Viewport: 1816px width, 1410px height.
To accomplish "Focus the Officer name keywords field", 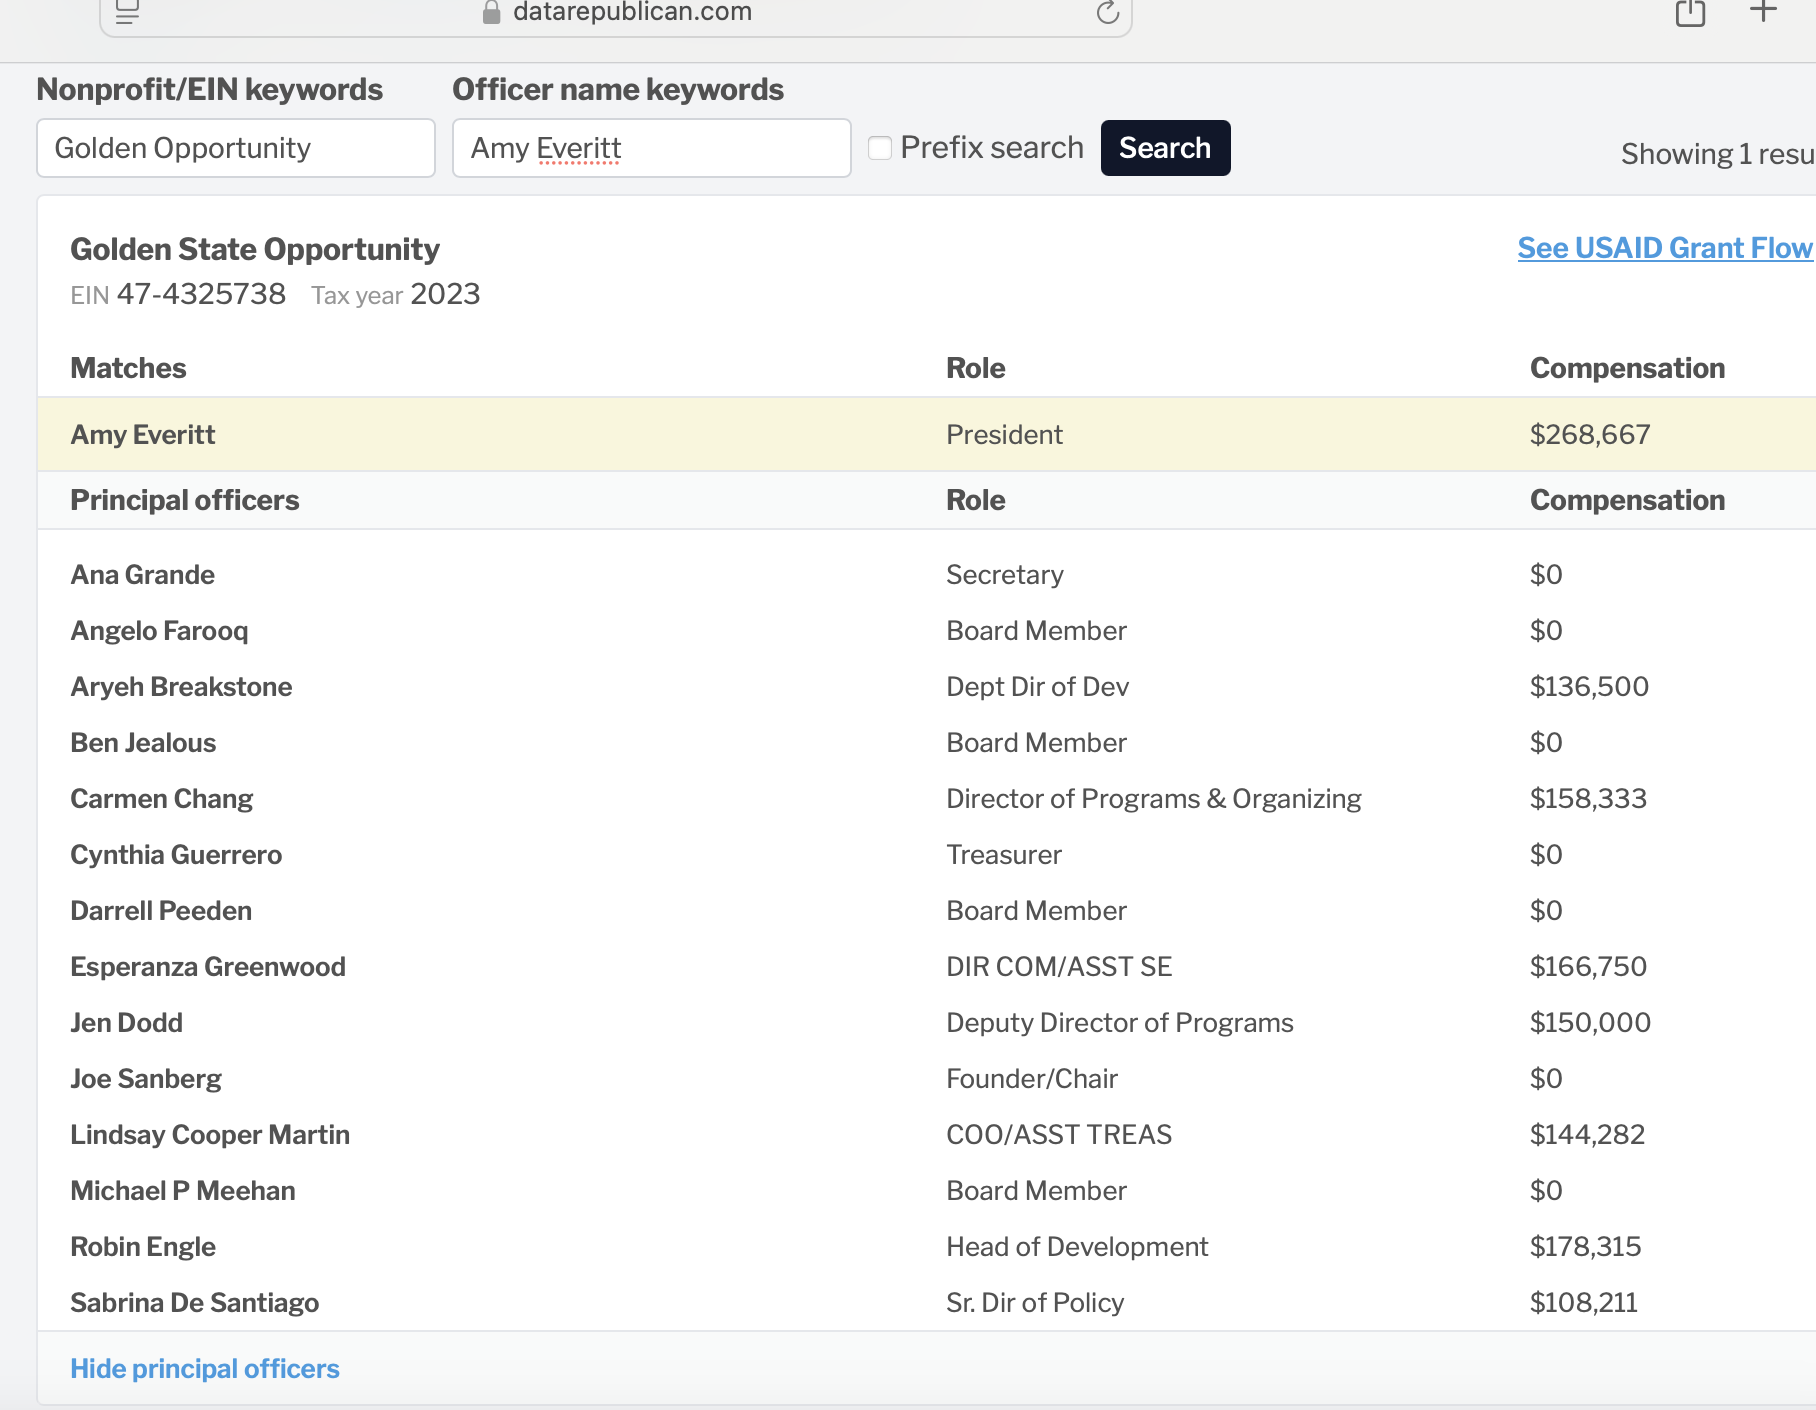I will pyautogui.click(x=651, y=148).
